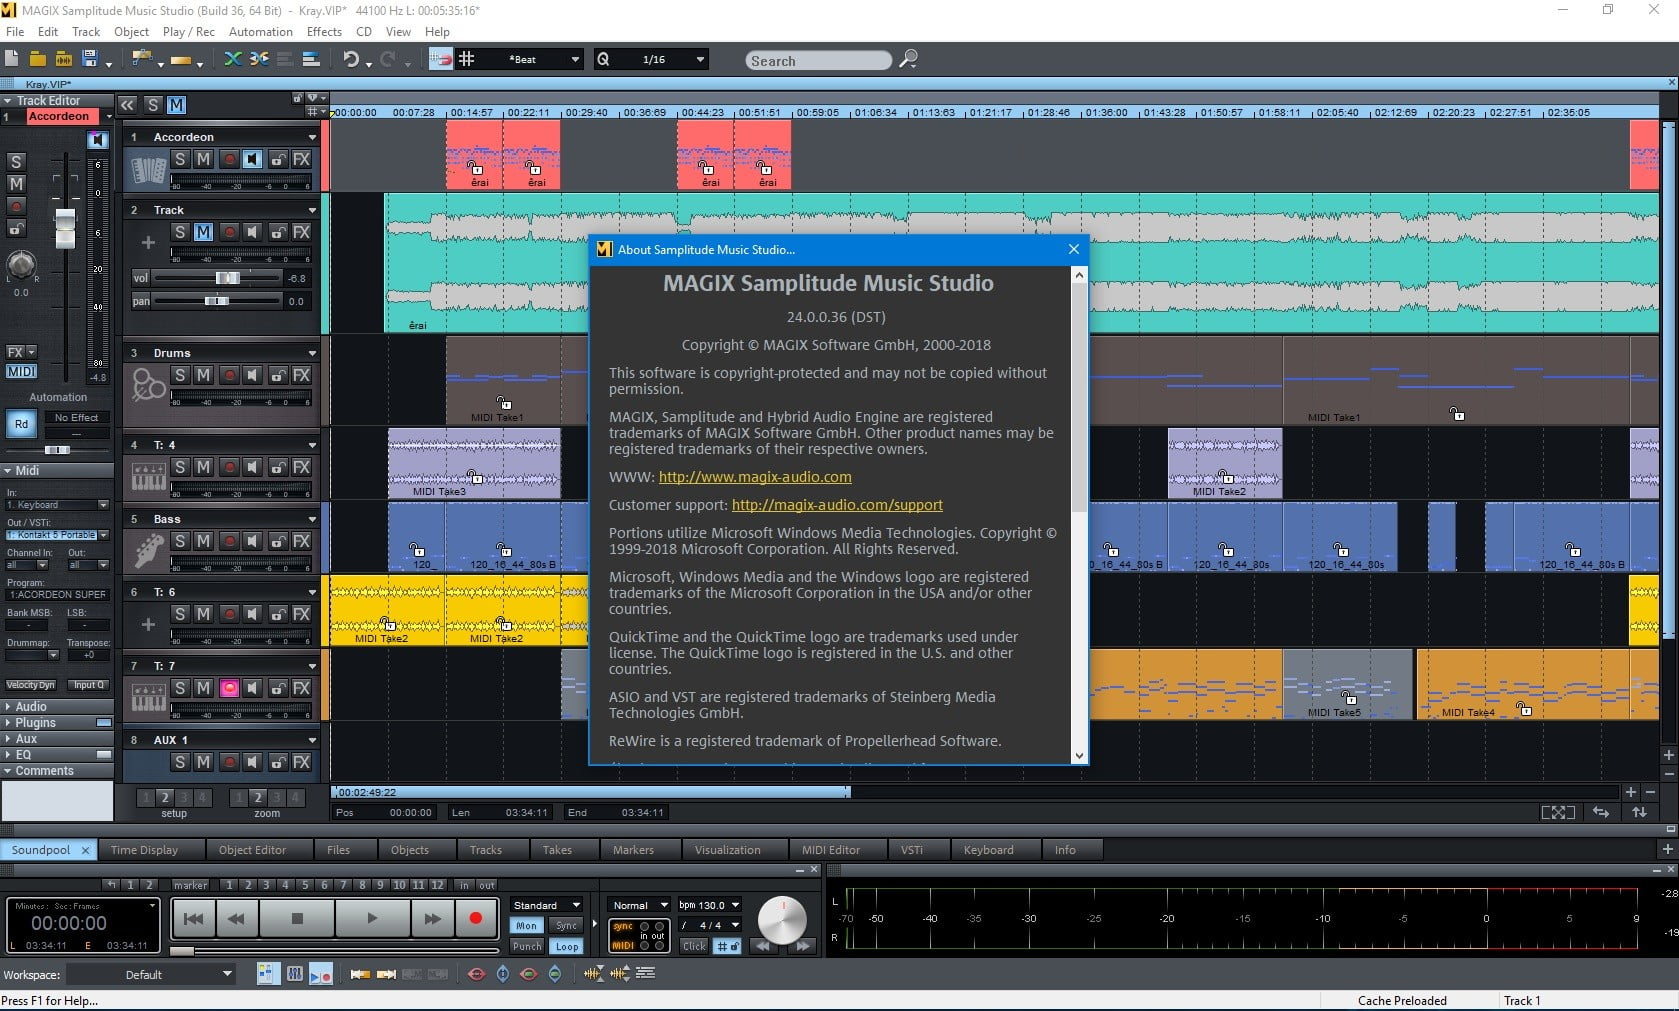The image size is (1679, 1011).
Task: Solo the Accordeon track
Action: pyautogui.click(x=180, y=159)
